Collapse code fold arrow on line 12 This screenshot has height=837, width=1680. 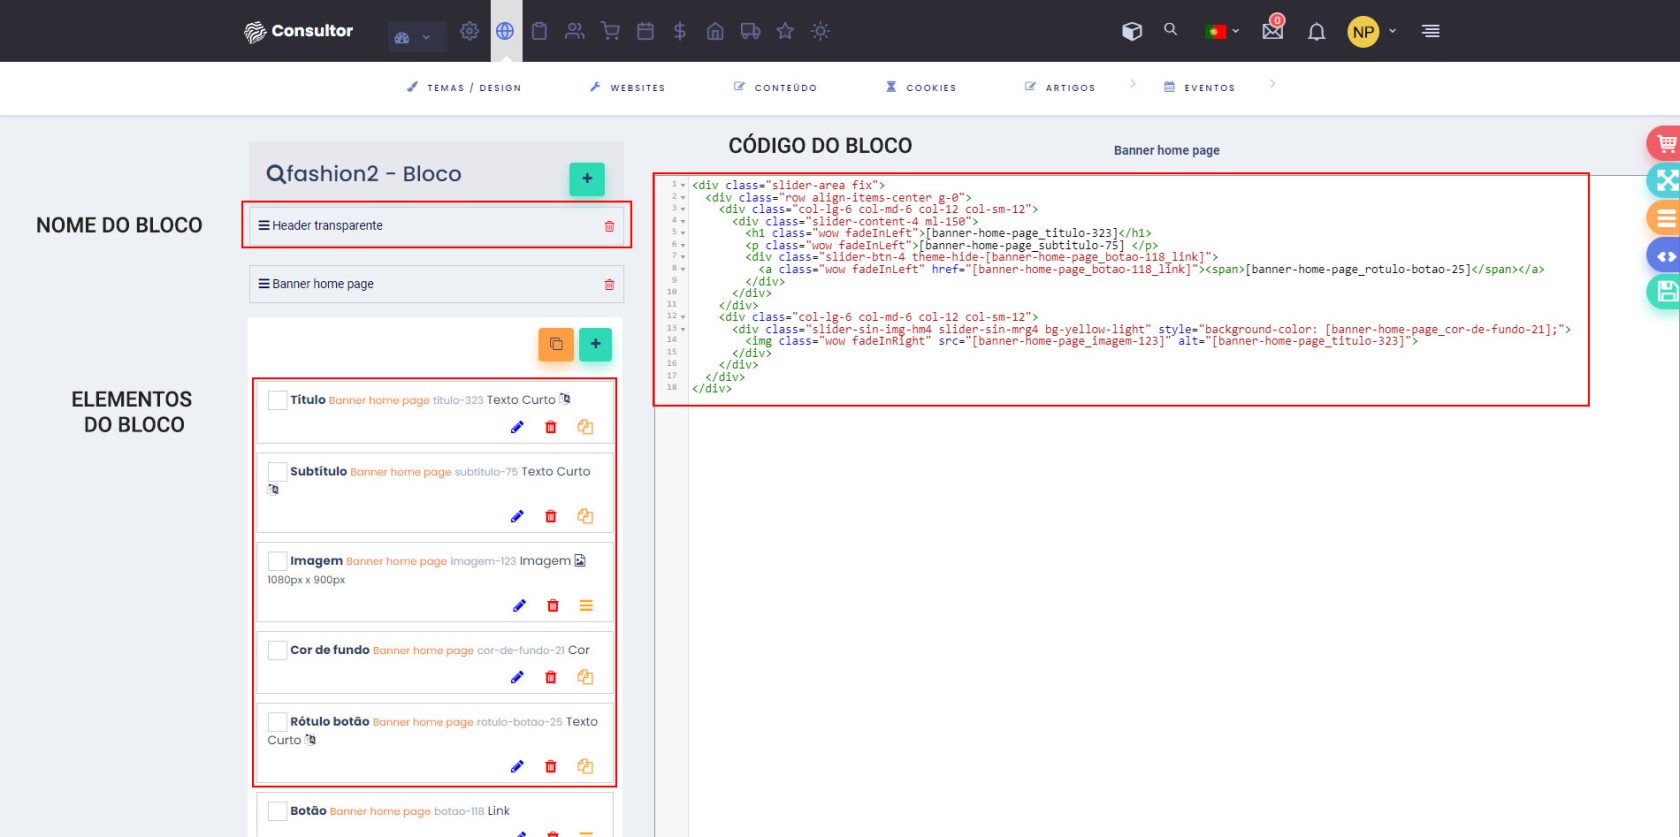683,317
